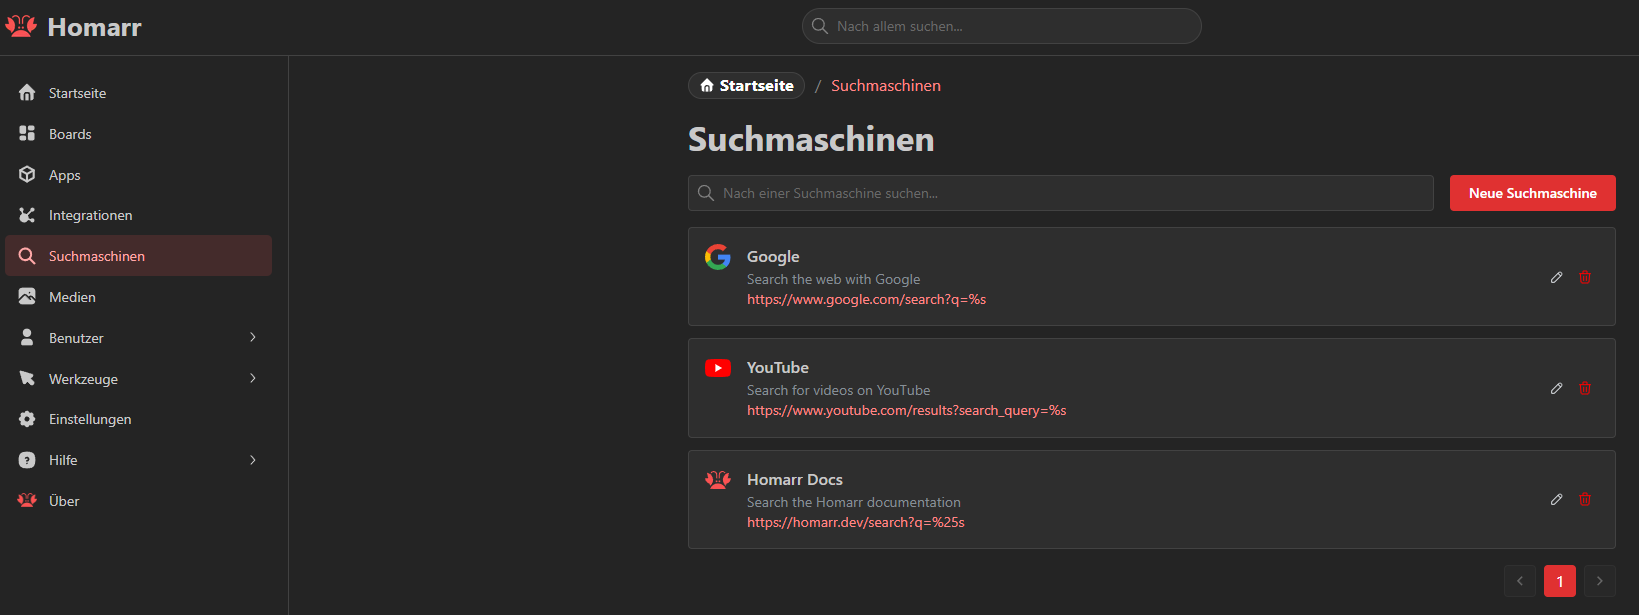1639x615 pixels.
Task: Click the edit pencil icon for YouTube
Action: pos(1556,388)
